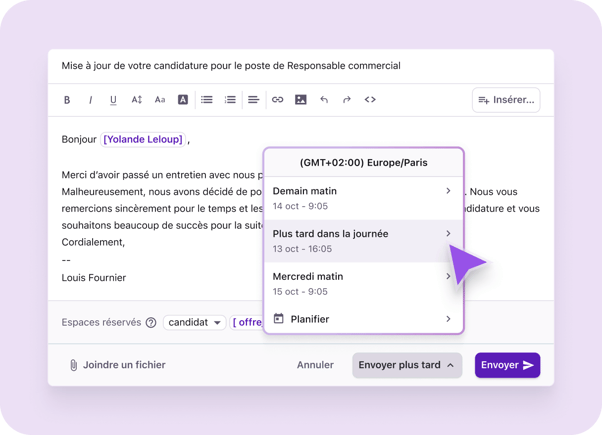Viewport: 602px width, 435px height.
Task: Insert a numbered list
Action: (230, 100)
